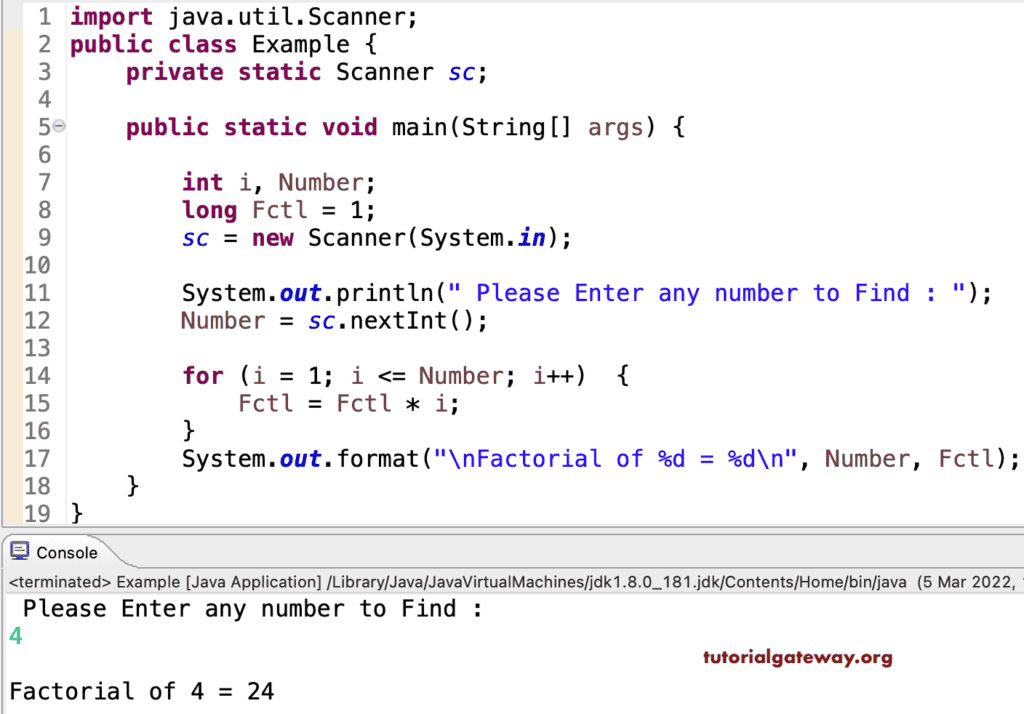Select the Fctl variable on line 8
The image size is (1024, 714).
click(282, 210)
